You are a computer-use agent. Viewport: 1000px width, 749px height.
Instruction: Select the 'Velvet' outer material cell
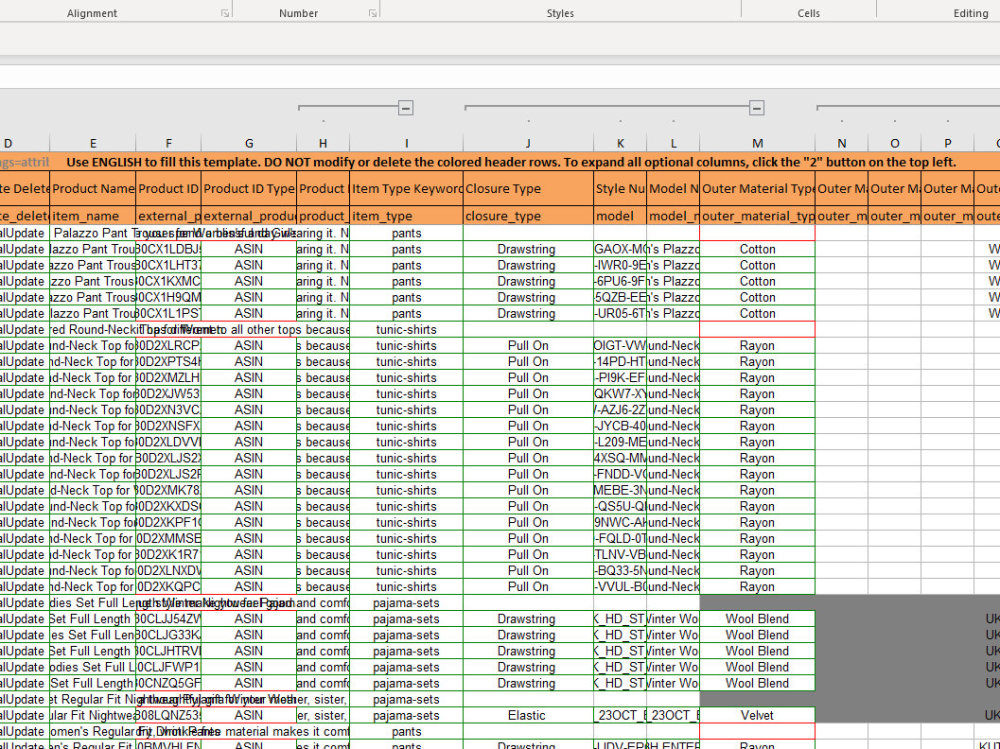click(x=757, y=715)
